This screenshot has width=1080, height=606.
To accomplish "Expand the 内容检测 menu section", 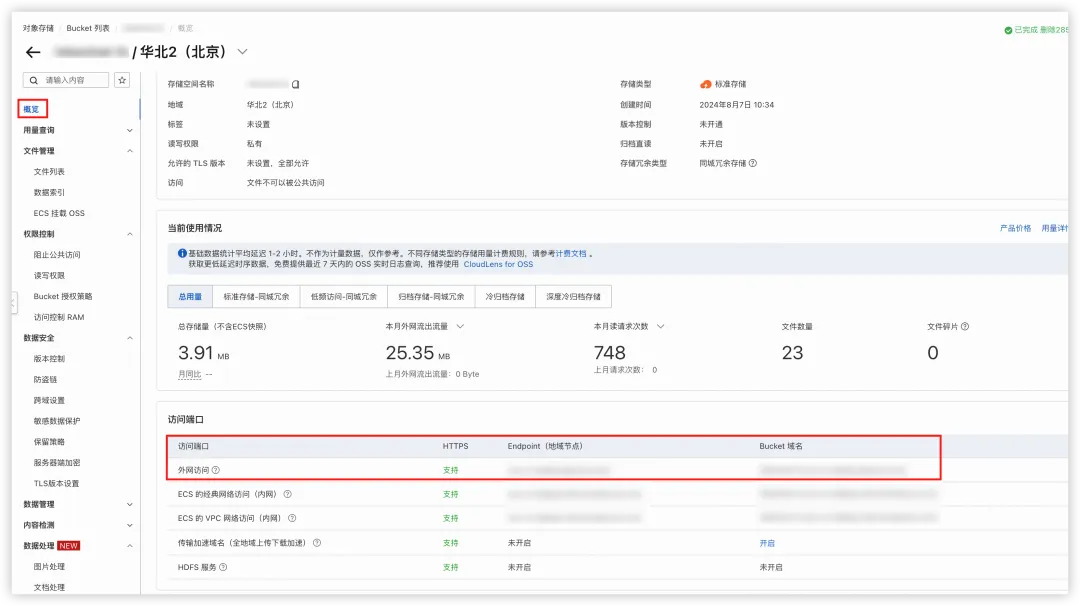I will pos(129,525).
